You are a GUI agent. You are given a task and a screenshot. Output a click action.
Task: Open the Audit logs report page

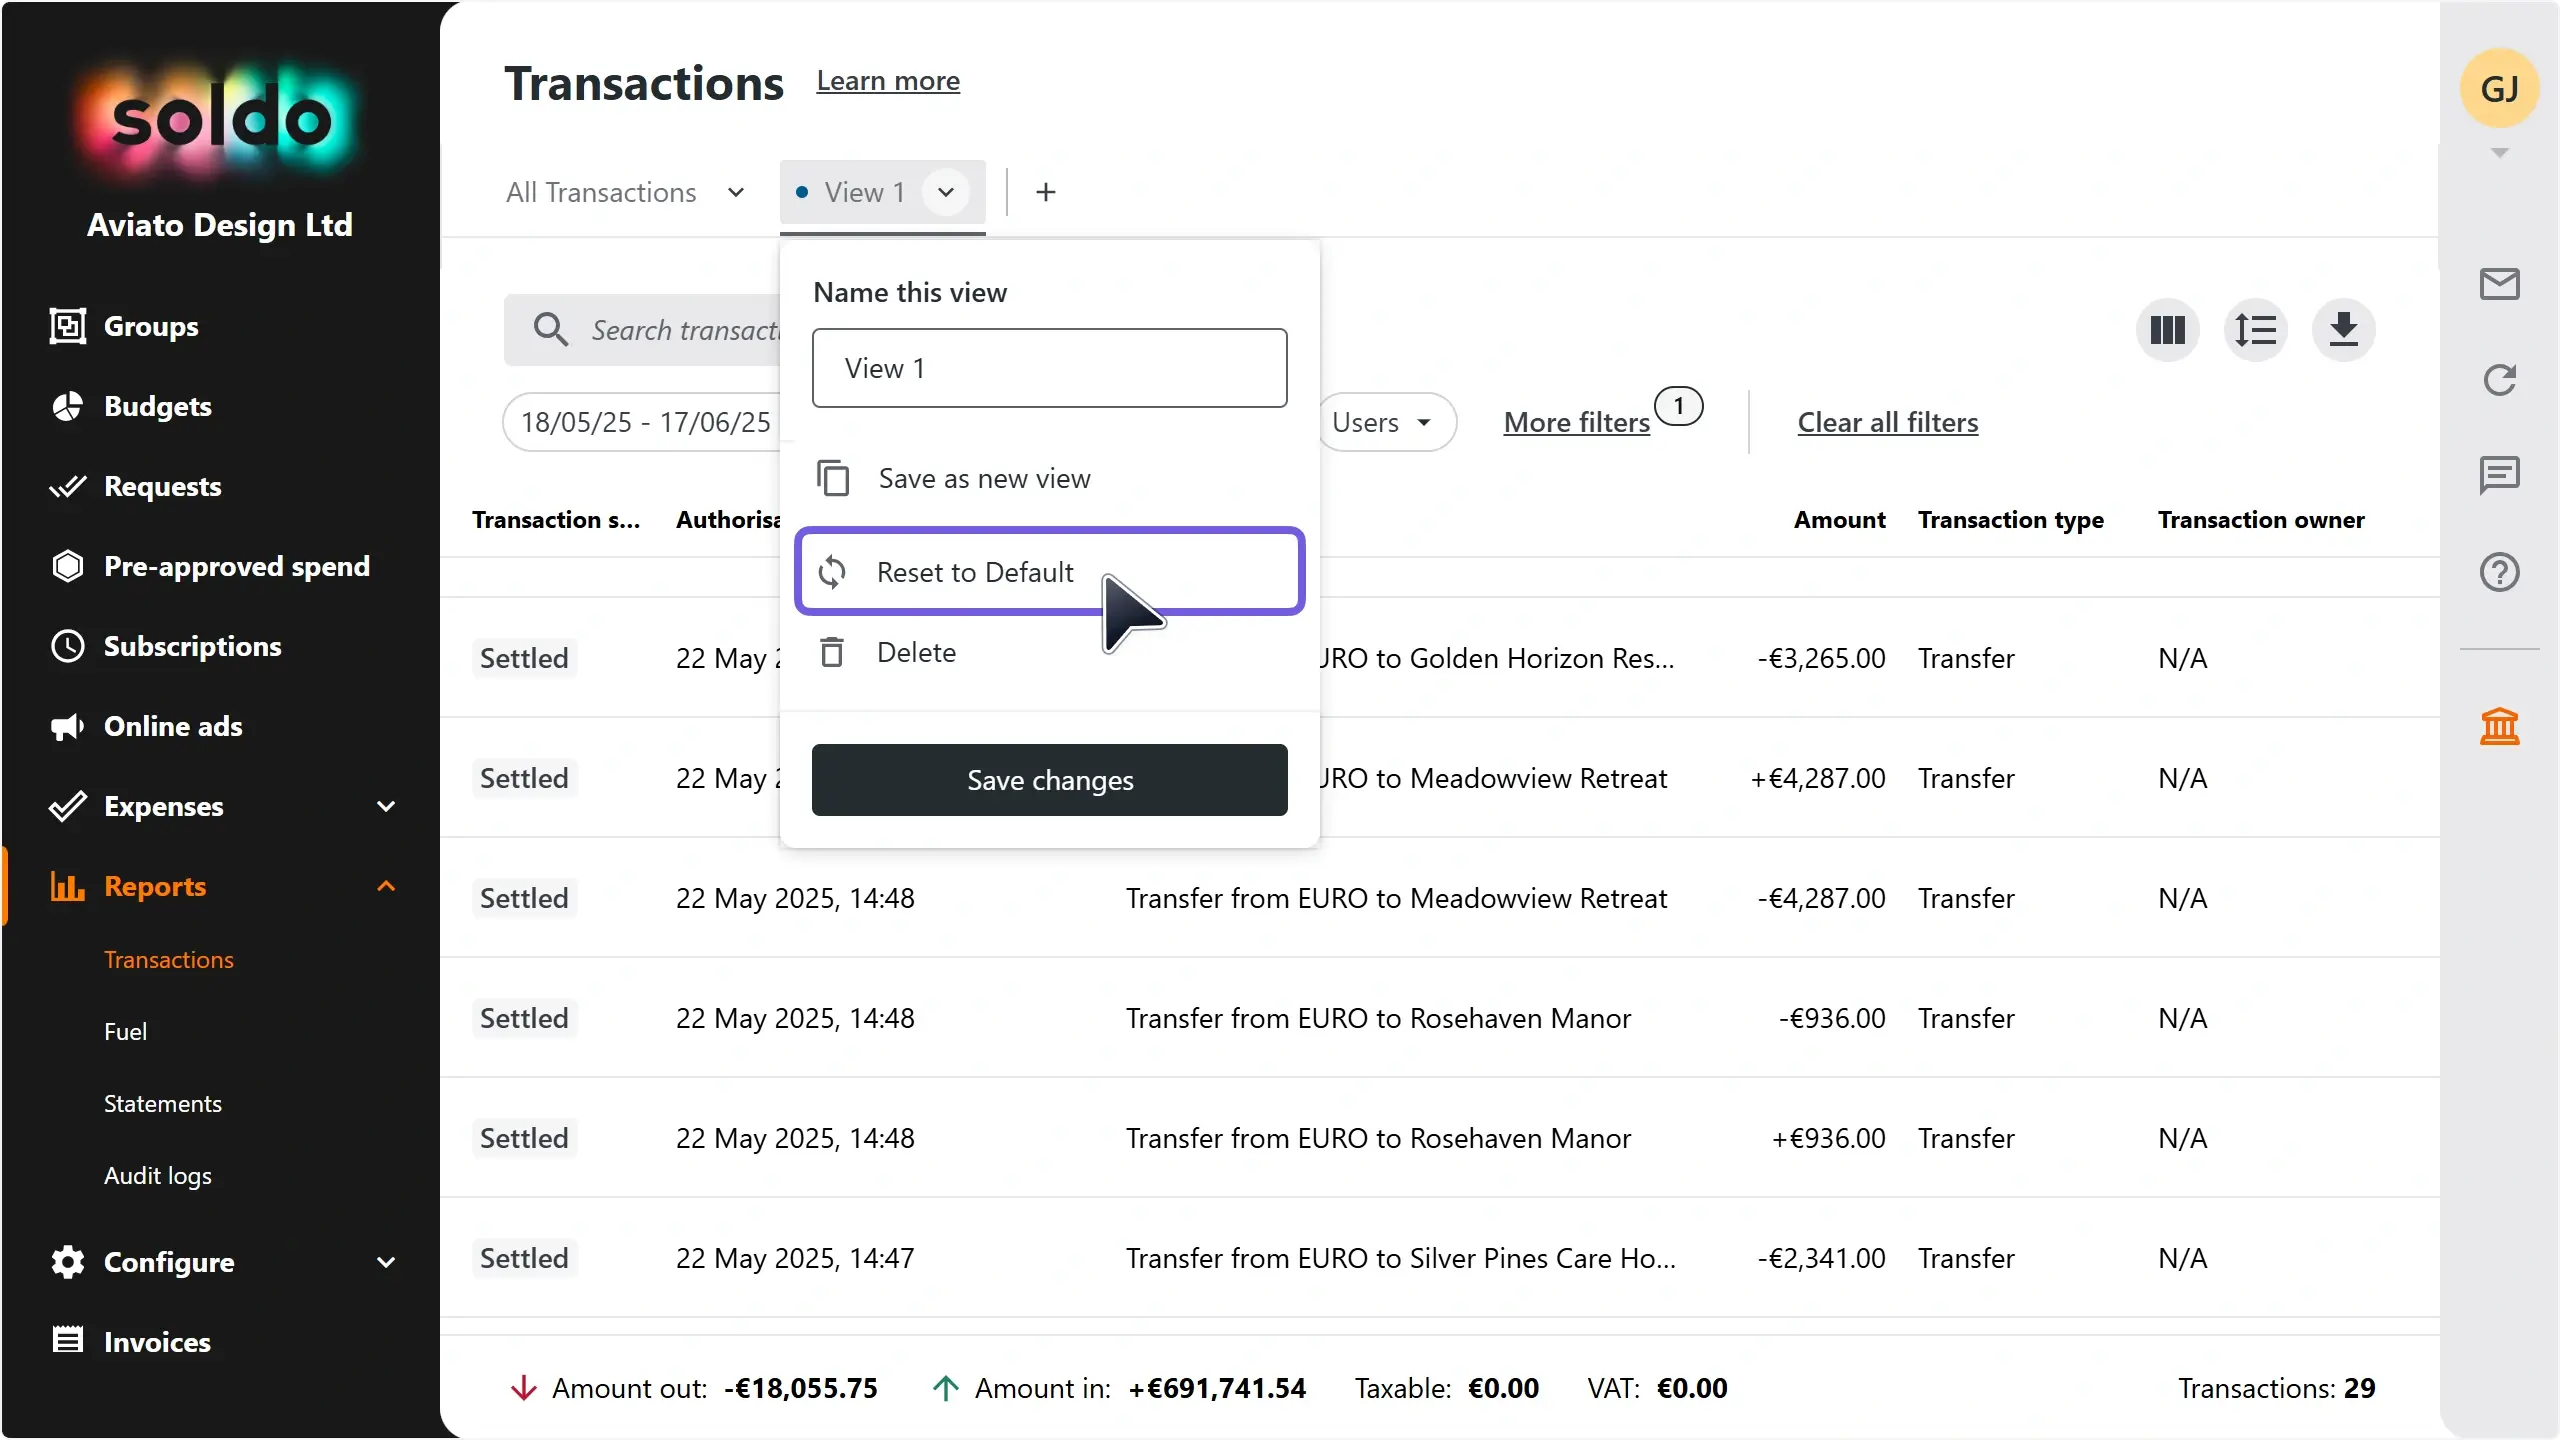tap(158, 1176)
